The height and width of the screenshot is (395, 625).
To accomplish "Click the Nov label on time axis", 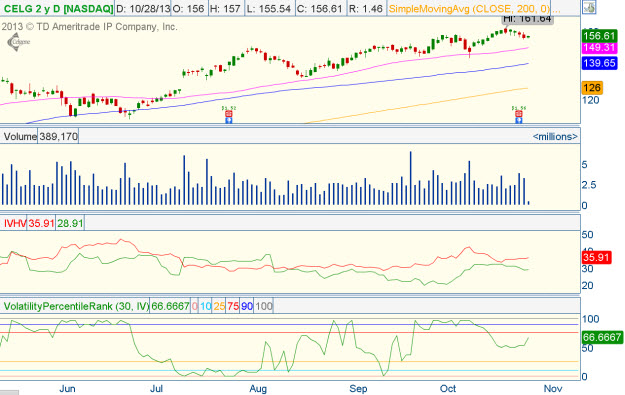I will (553, 389).
